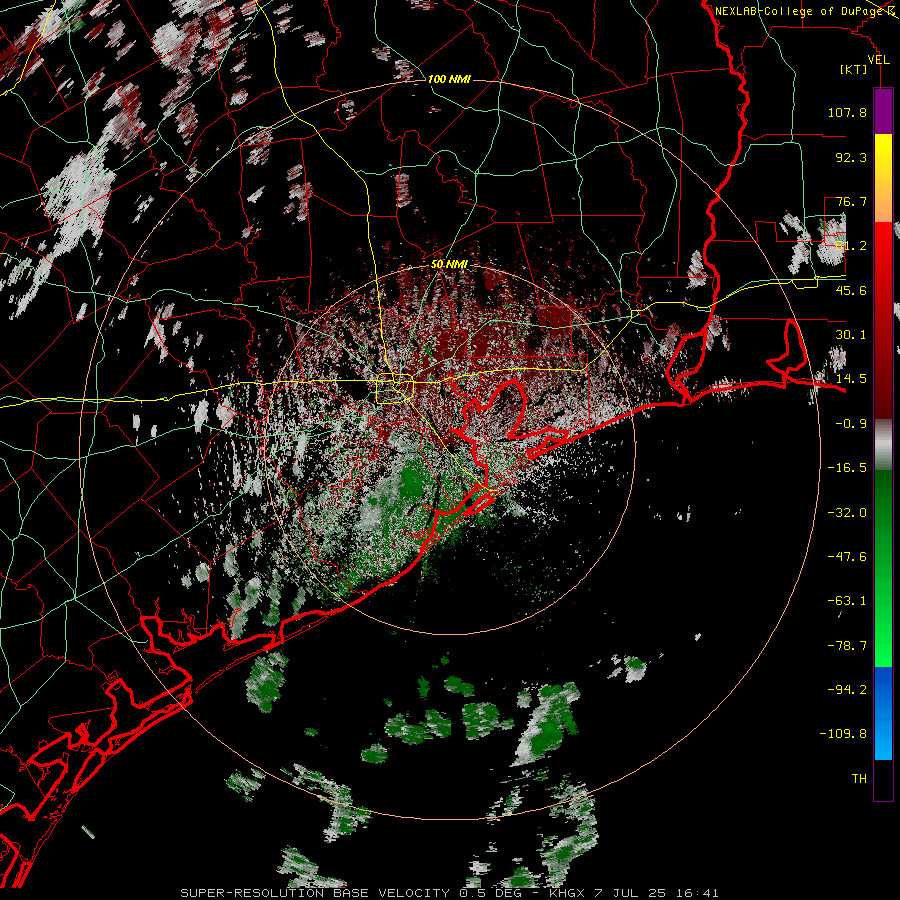Click the -94.2 legend value
The height and width of the screenshot is (900, 900).
[x=847, y=689]
